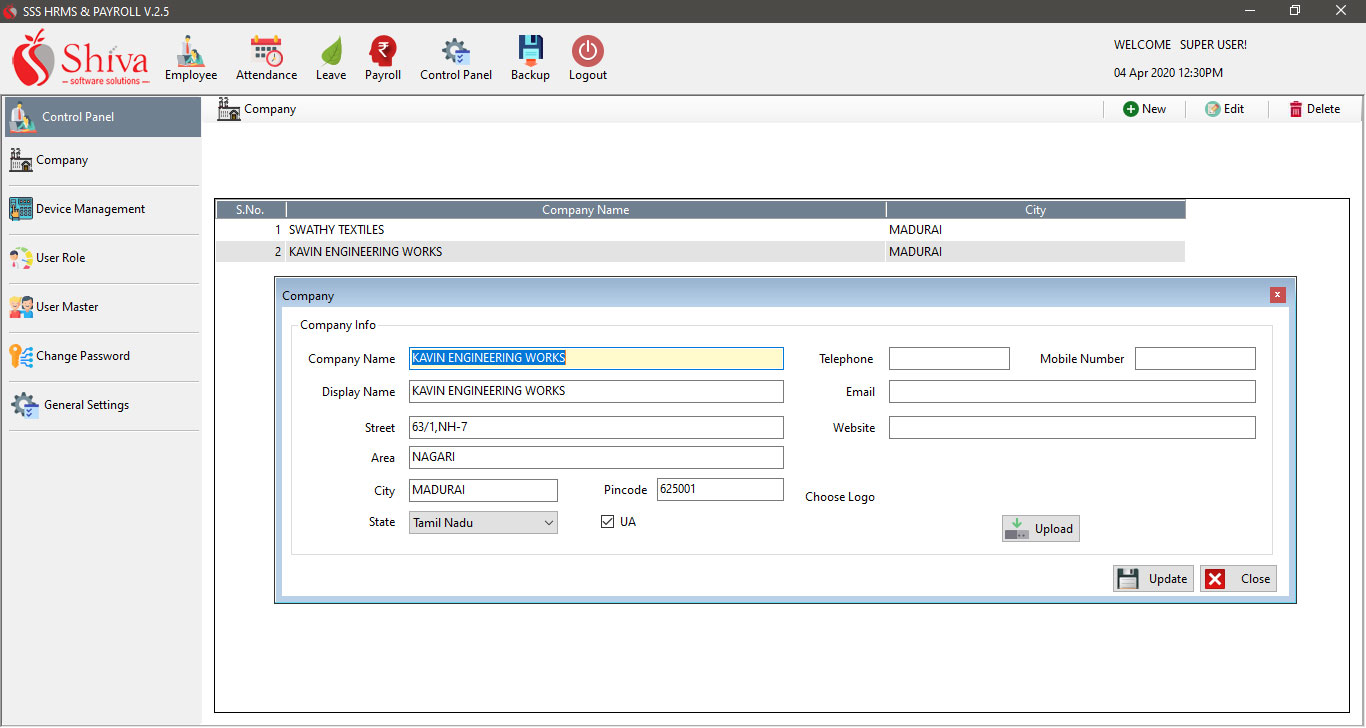Image resolution: width=1366 pixels, height=728 pixels.
Task: Click the Delete trash icon
Action: 1296,109
